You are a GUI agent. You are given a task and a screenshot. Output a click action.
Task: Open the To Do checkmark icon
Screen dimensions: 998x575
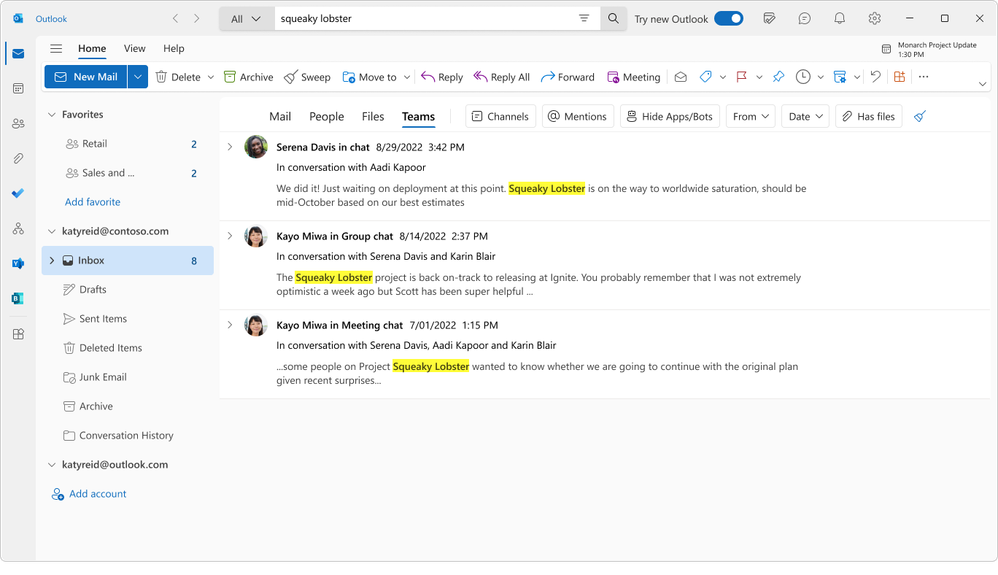(18, 193)
